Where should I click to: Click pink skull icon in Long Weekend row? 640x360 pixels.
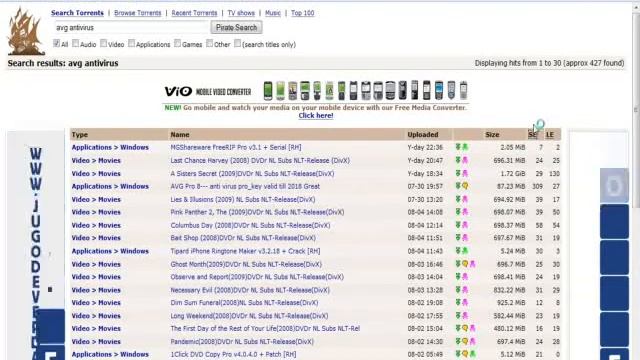pyautogui.click(x=465, y=316)
